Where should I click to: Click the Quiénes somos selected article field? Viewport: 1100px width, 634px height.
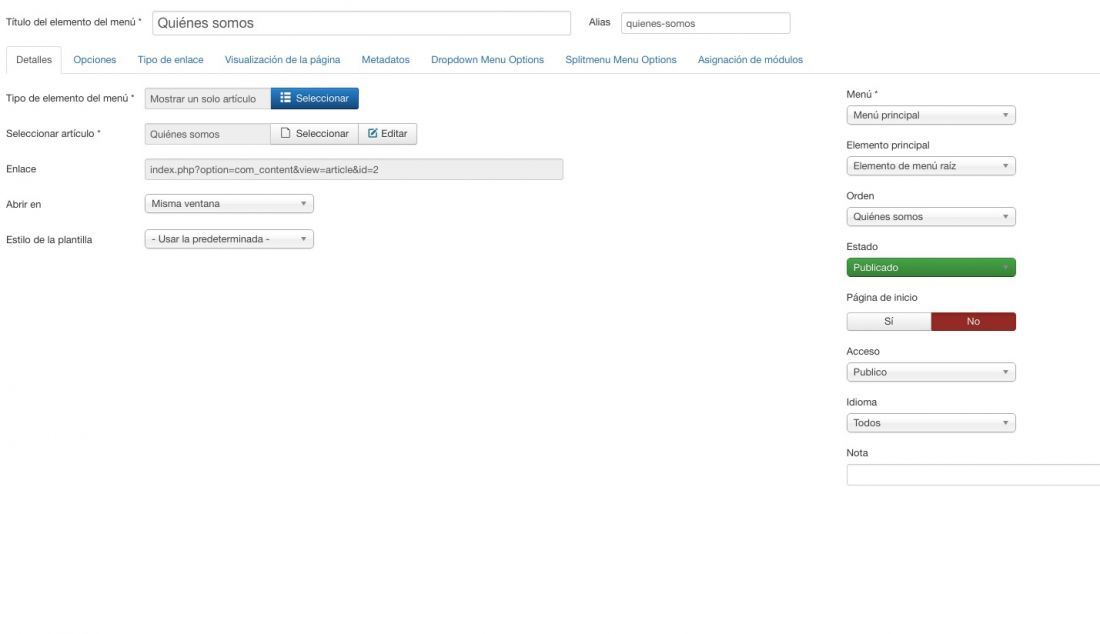pyautogui.click(x=208, y=134)
